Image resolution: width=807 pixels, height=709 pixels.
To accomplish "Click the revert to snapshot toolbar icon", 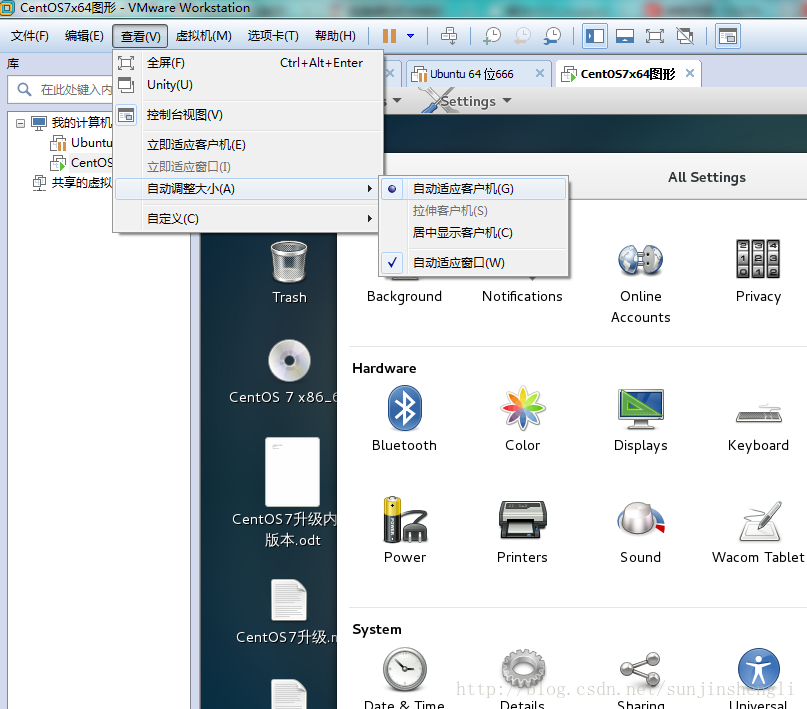I will coord(522,36).
